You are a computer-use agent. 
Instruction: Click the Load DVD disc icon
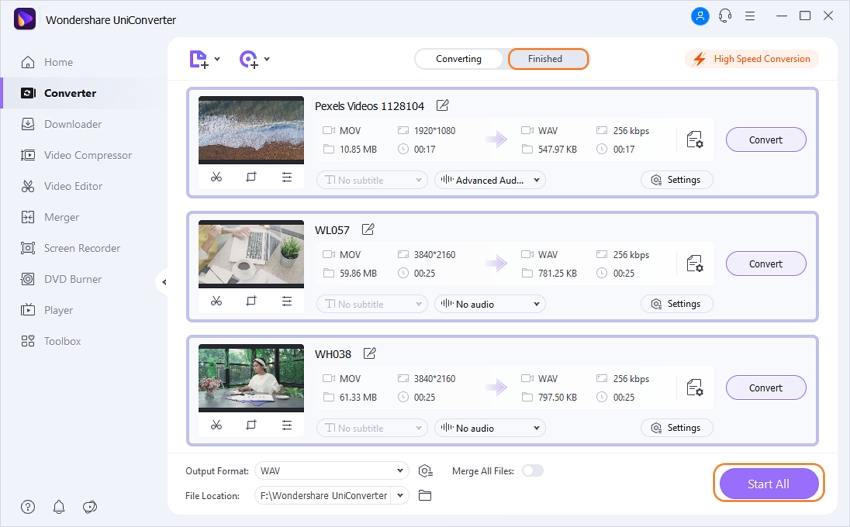249,59
